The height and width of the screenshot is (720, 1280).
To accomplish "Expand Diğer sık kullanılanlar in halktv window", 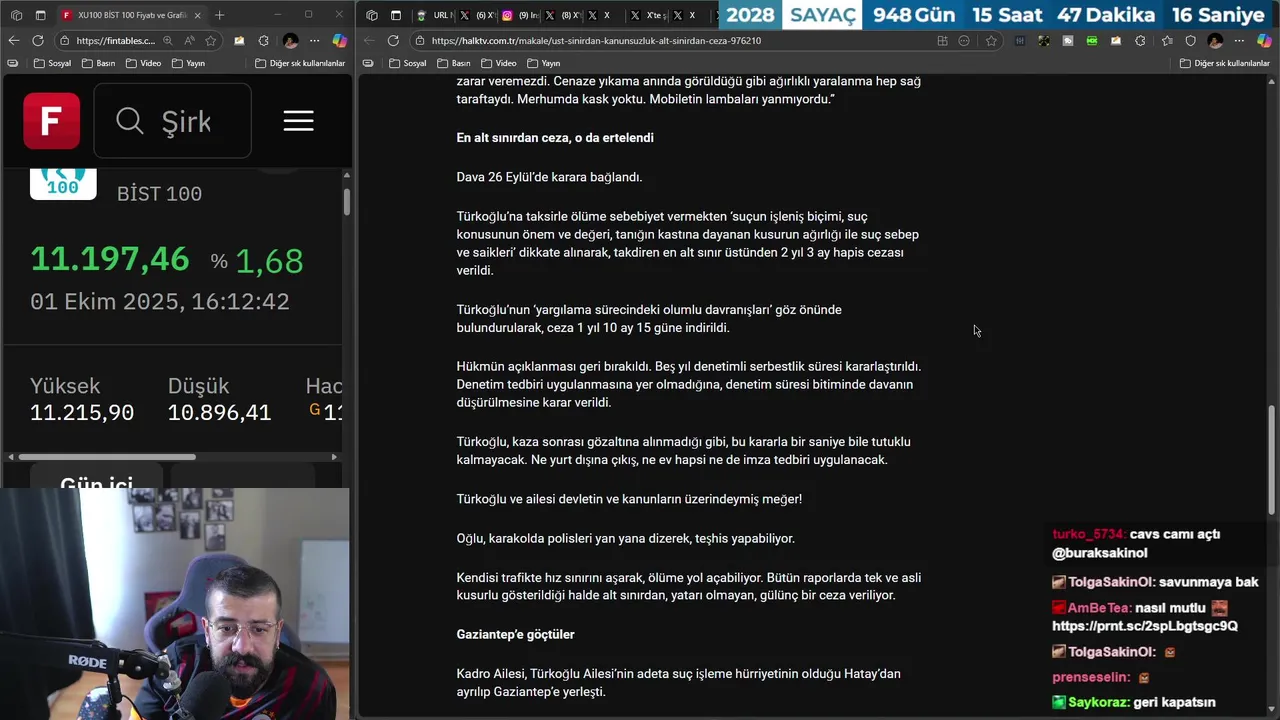I will click(x=1224, y=63).
